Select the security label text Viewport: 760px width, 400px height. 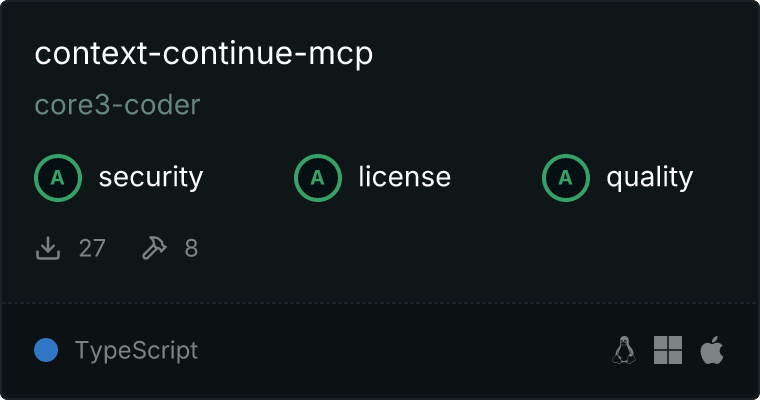pos(151,177)
